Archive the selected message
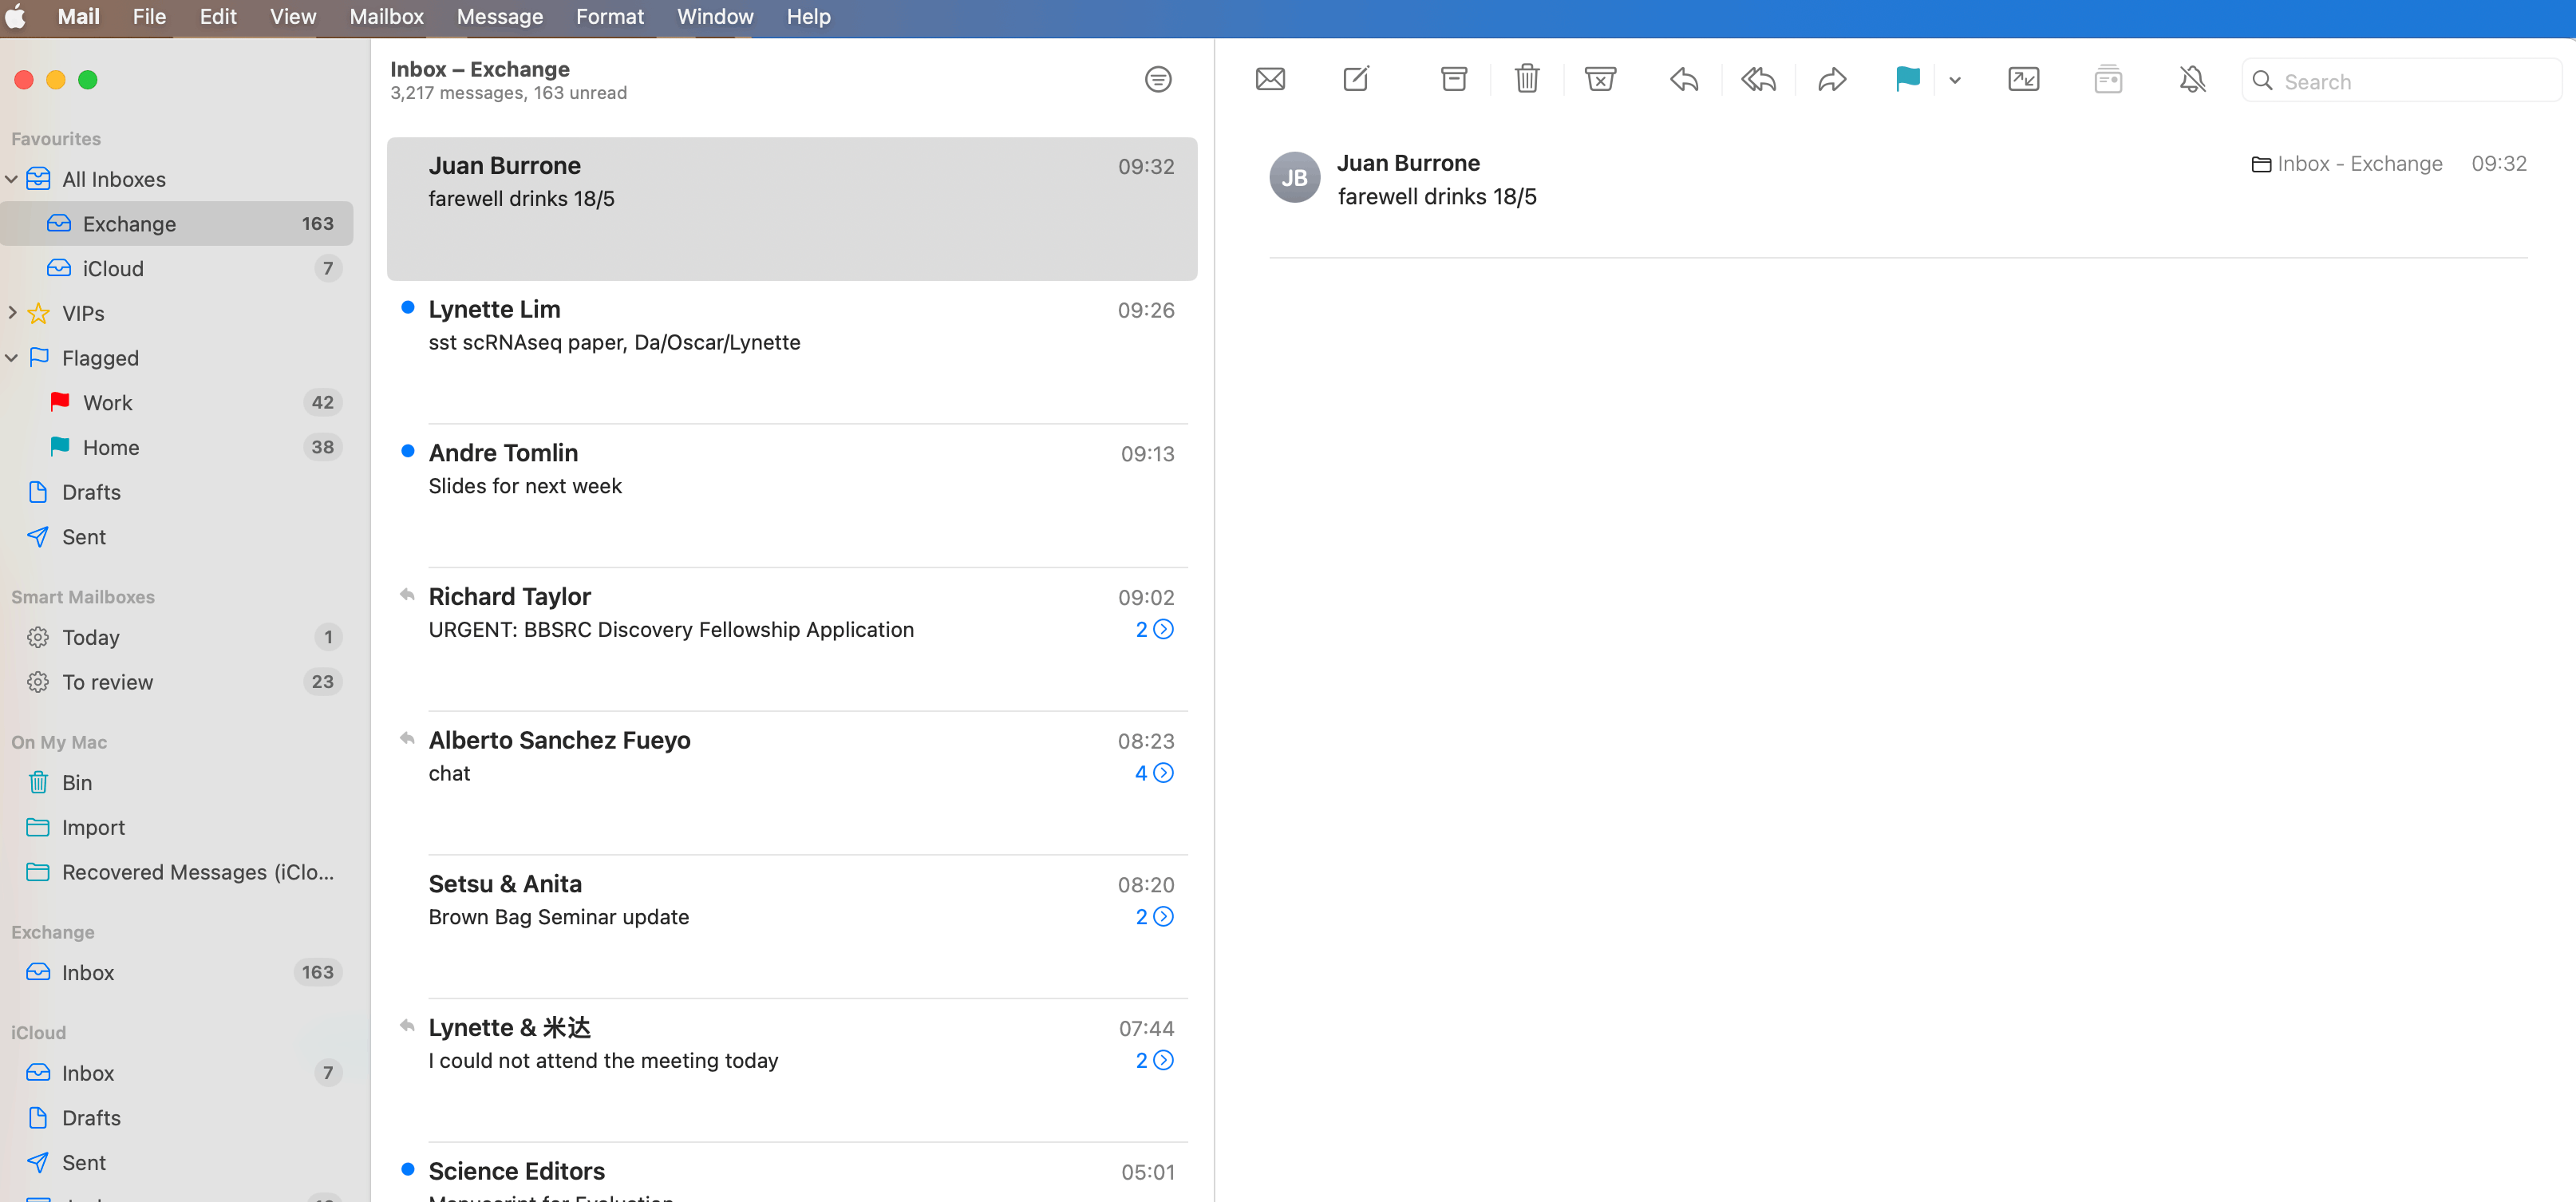 point(1454,79)
